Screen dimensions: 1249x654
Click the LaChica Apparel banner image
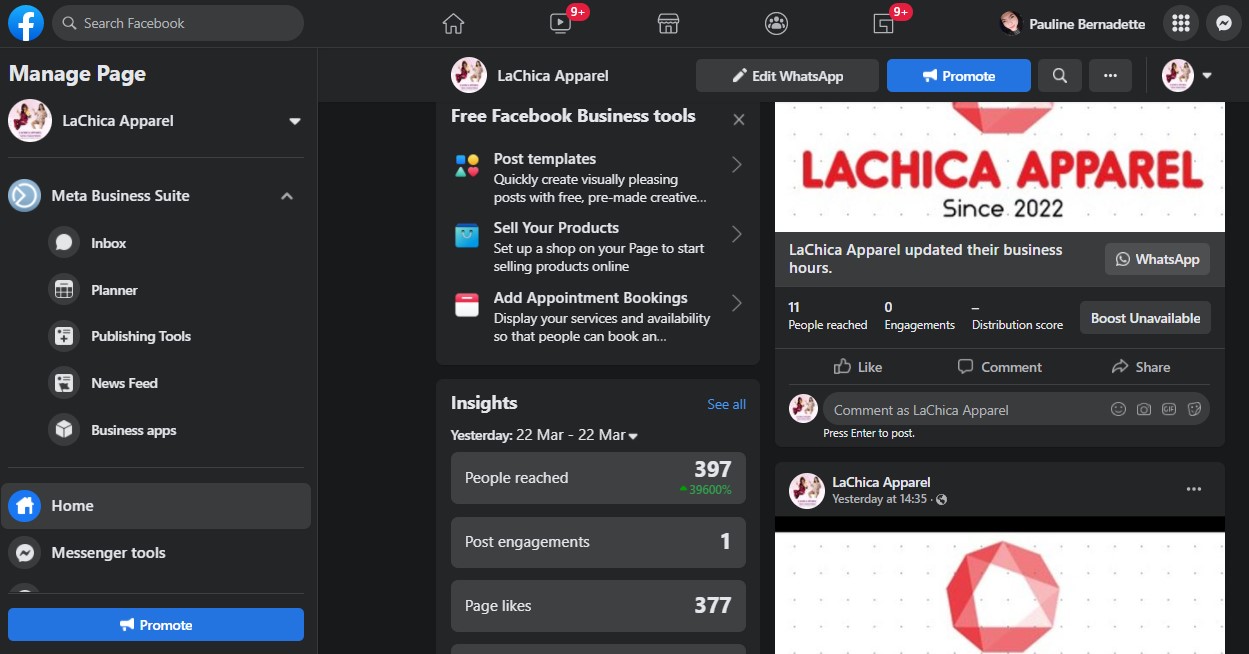1000,166
